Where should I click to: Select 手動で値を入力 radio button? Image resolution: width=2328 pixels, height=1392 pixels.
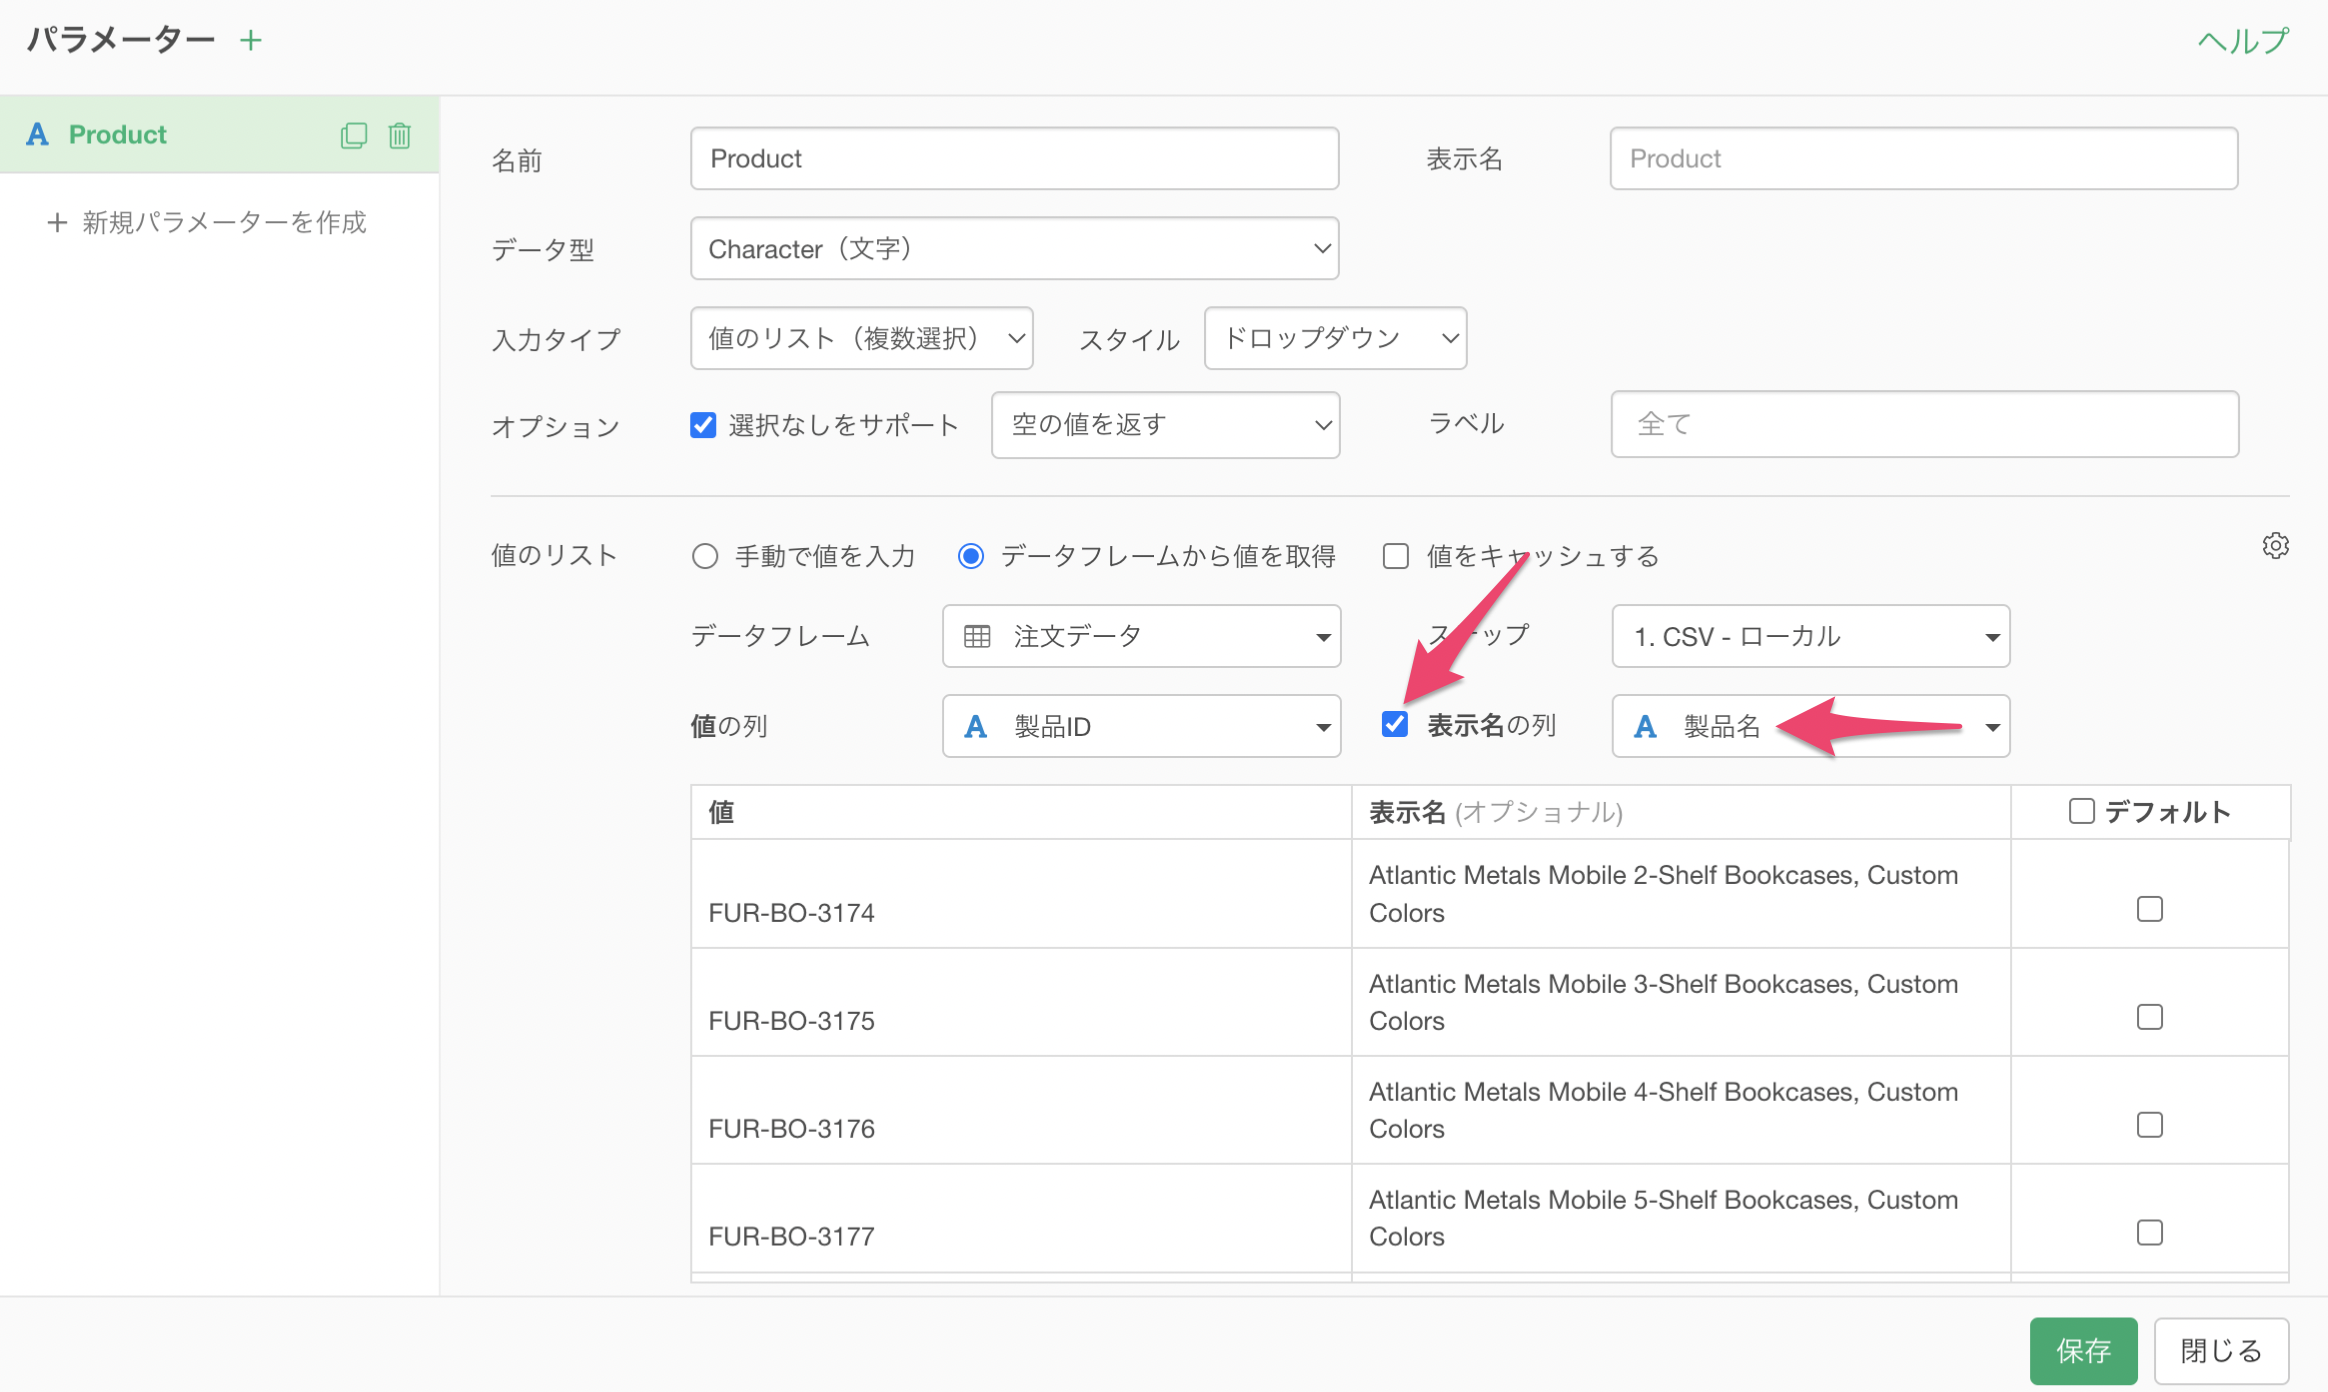pyautogui.click(x=705, y=556)
